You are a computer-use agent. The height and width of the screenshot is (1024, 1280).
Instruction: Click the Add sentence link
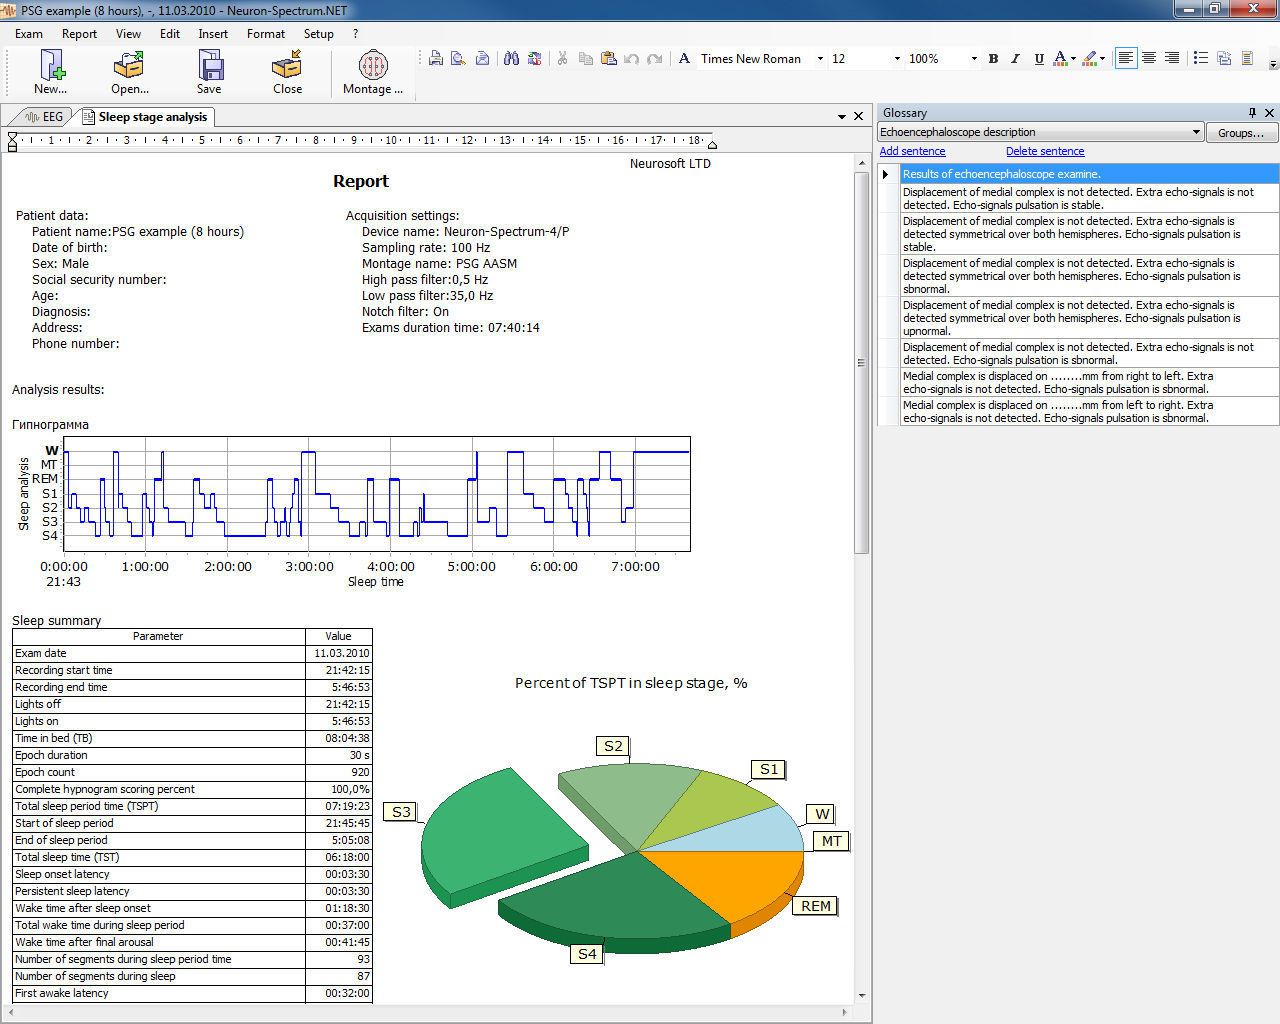point(912,151)
